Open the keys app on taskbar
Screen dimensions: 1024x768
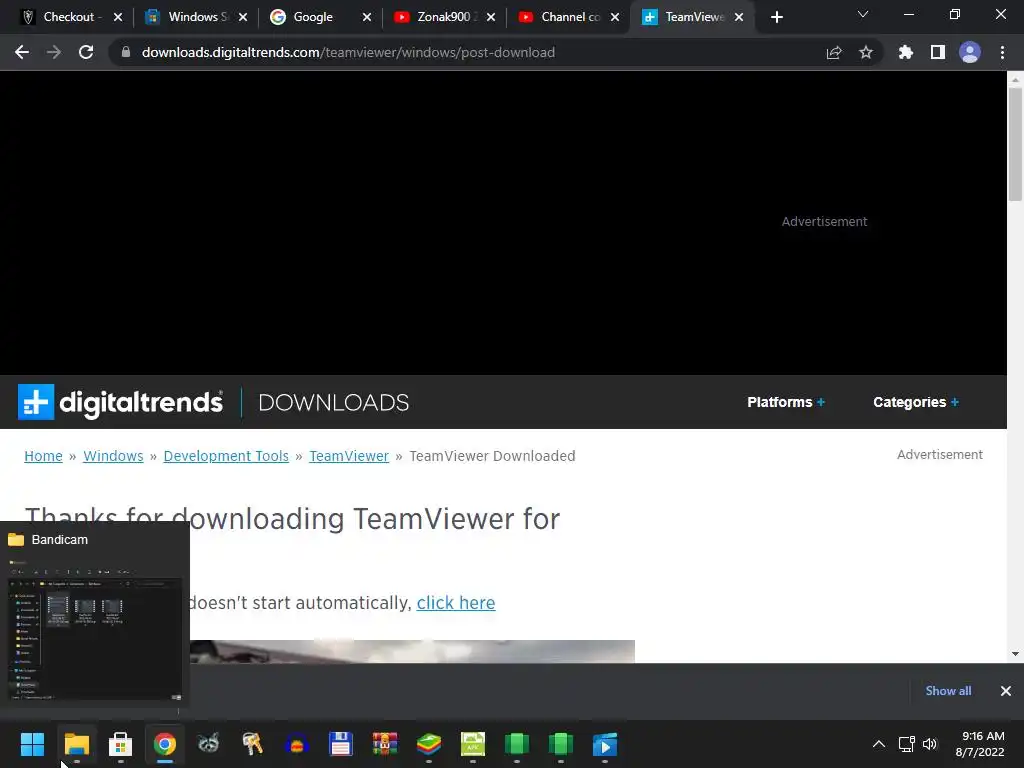point(252,744)
